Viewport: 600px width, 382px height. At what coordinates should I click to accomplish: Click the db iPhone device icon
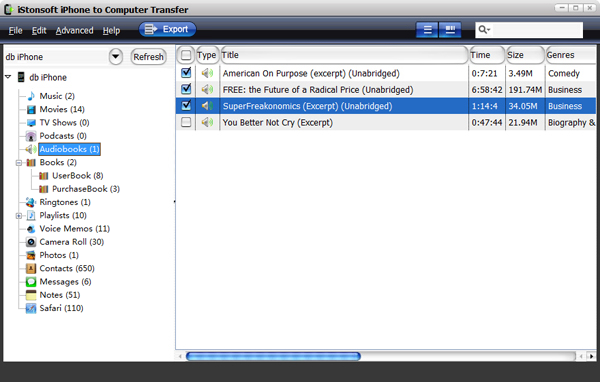tap(21, 77)
